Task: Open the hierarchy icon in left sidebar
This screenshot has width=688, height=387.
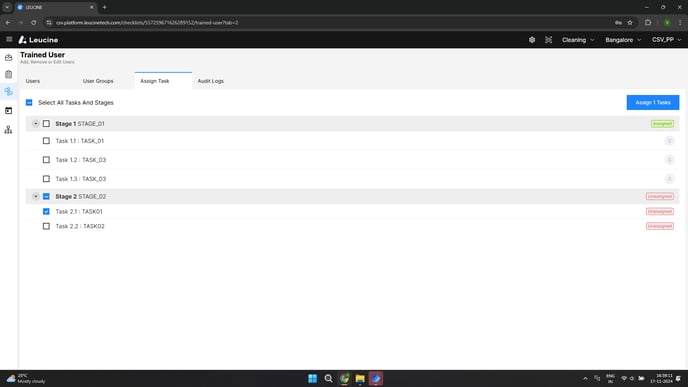Action: coord(8,129)
